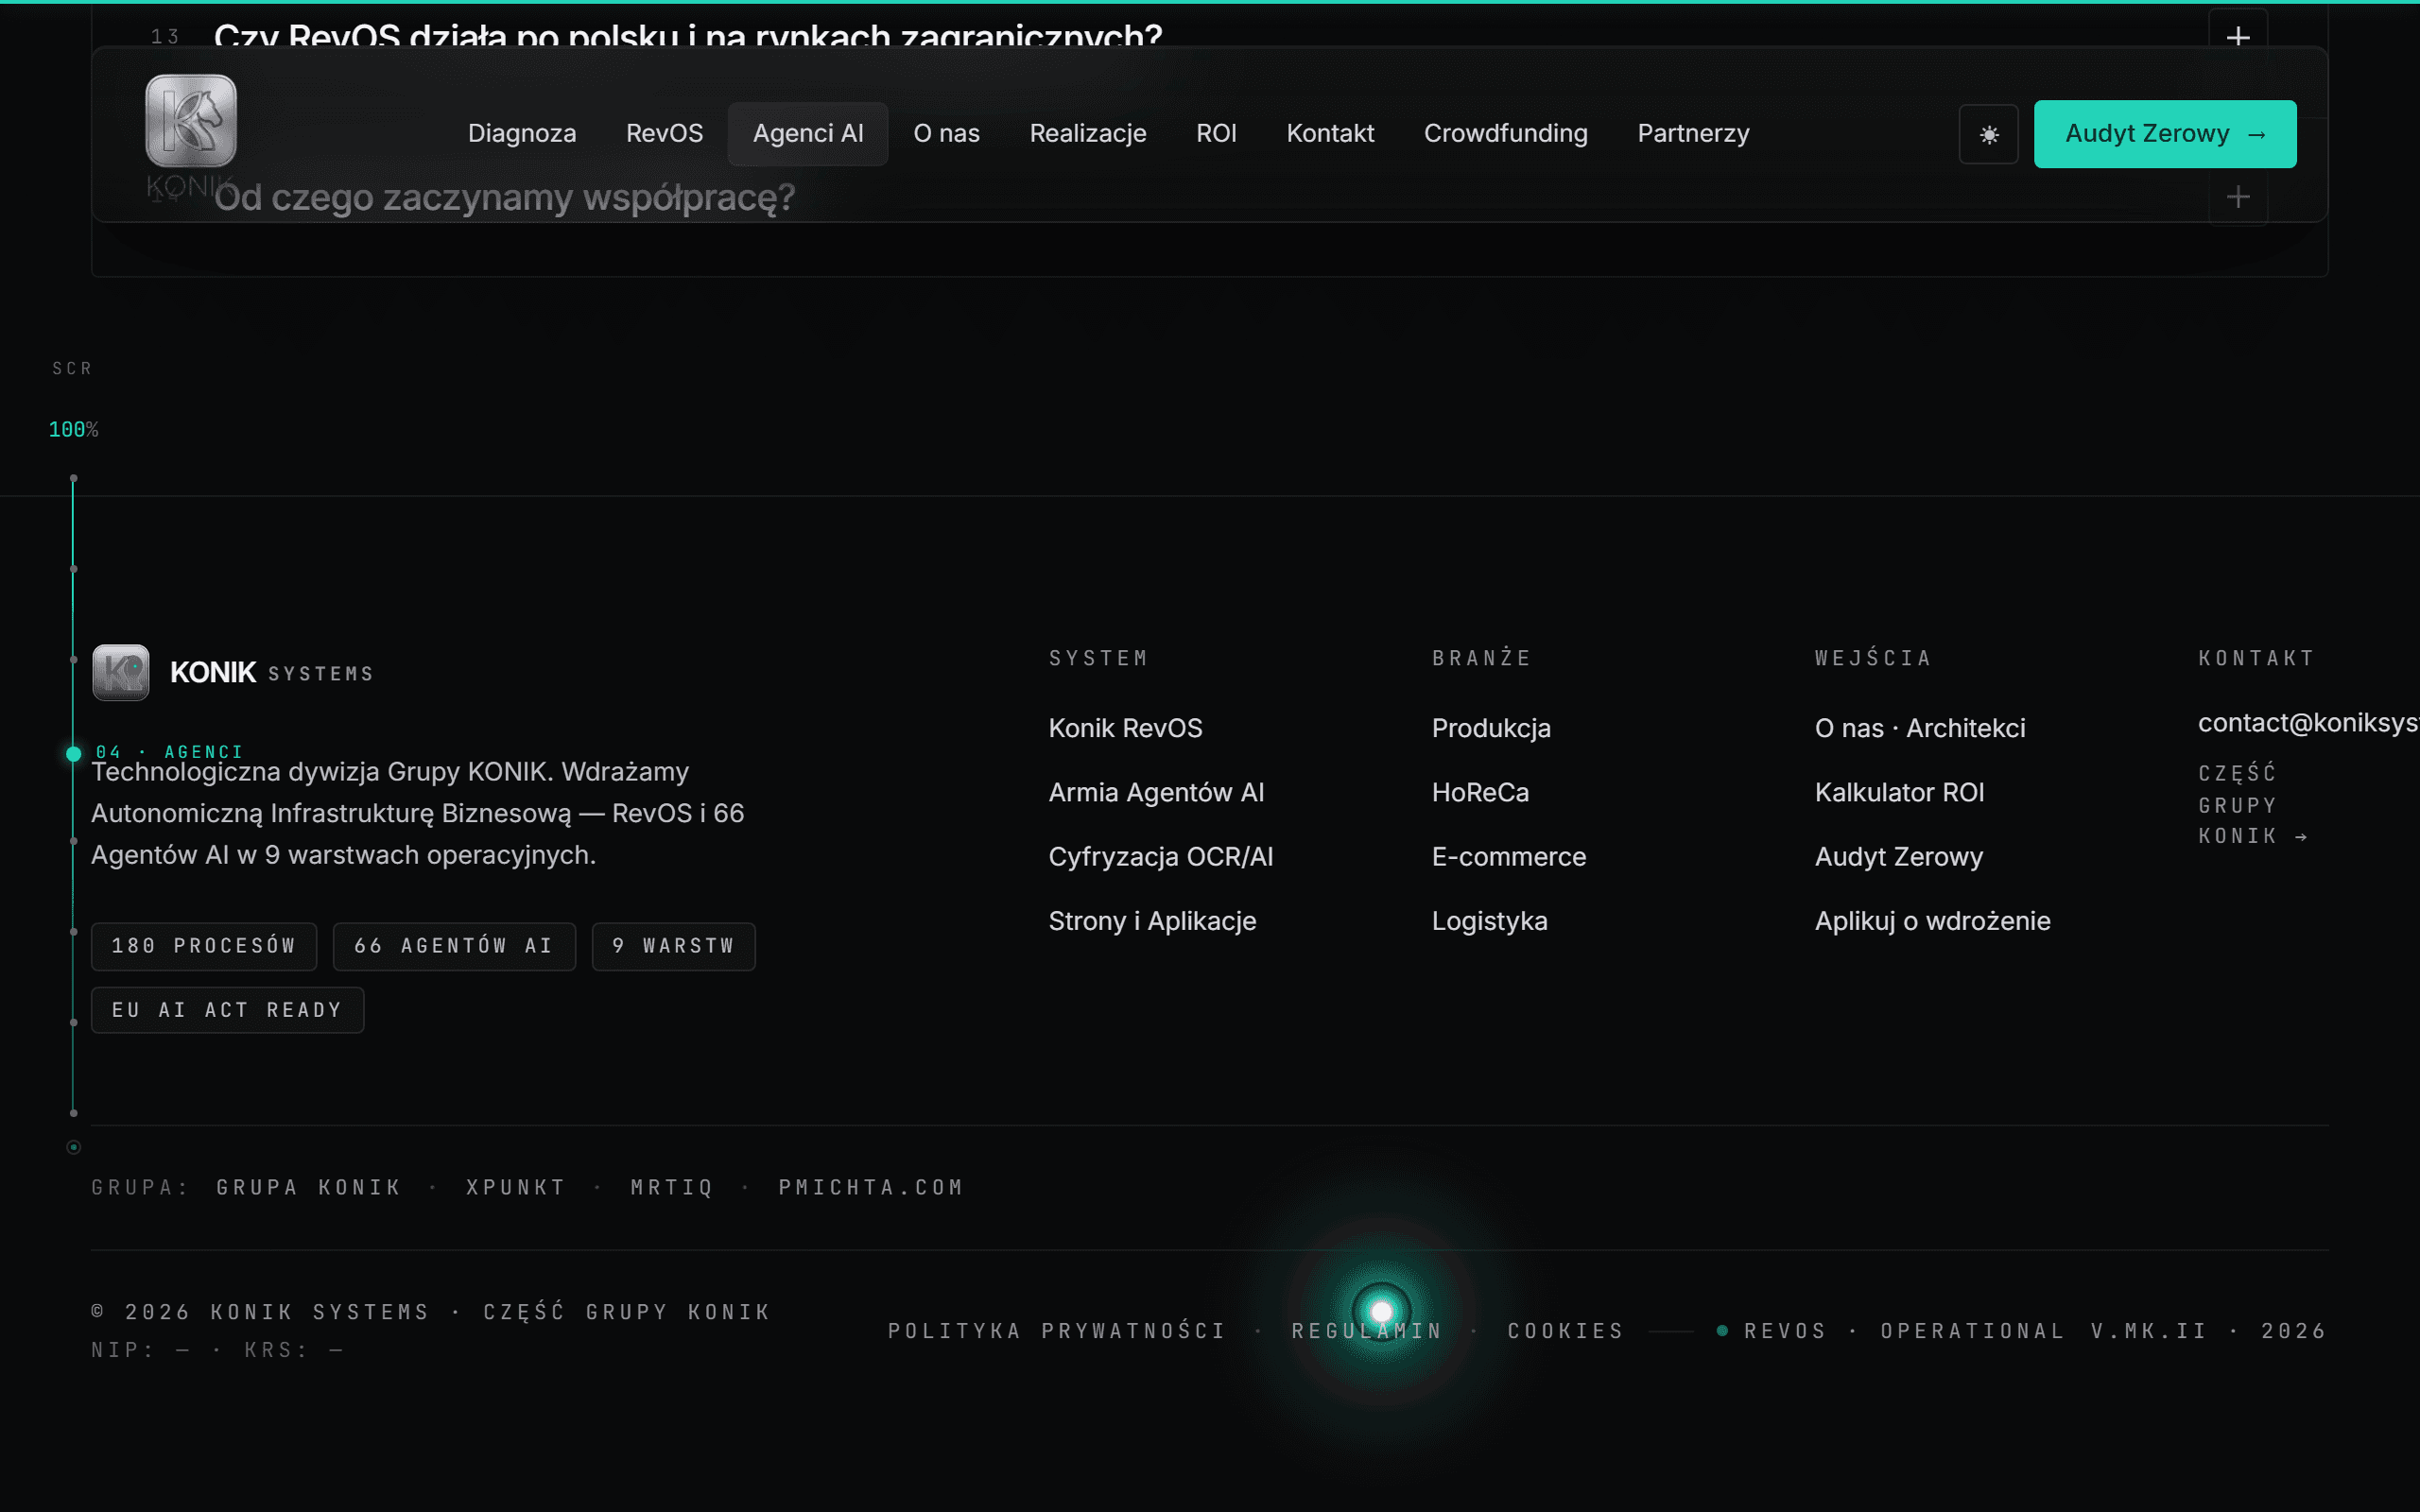Click the "9 WARSTW" badge
2420x1512 pixels.
[x=673, y=946]
